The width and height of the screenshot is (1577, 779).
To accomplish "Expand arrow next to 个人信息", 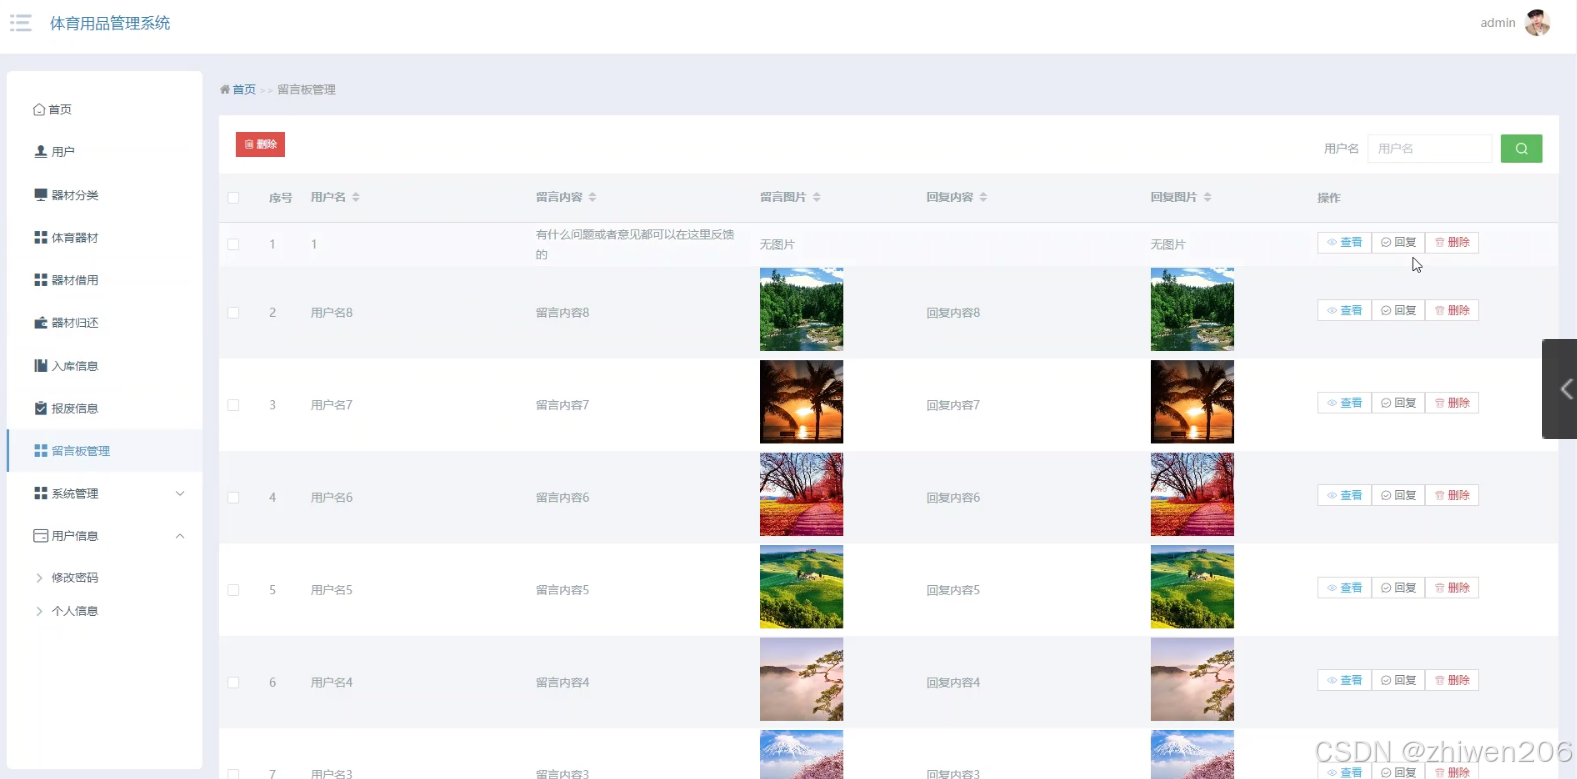I will tap(39, 611).
